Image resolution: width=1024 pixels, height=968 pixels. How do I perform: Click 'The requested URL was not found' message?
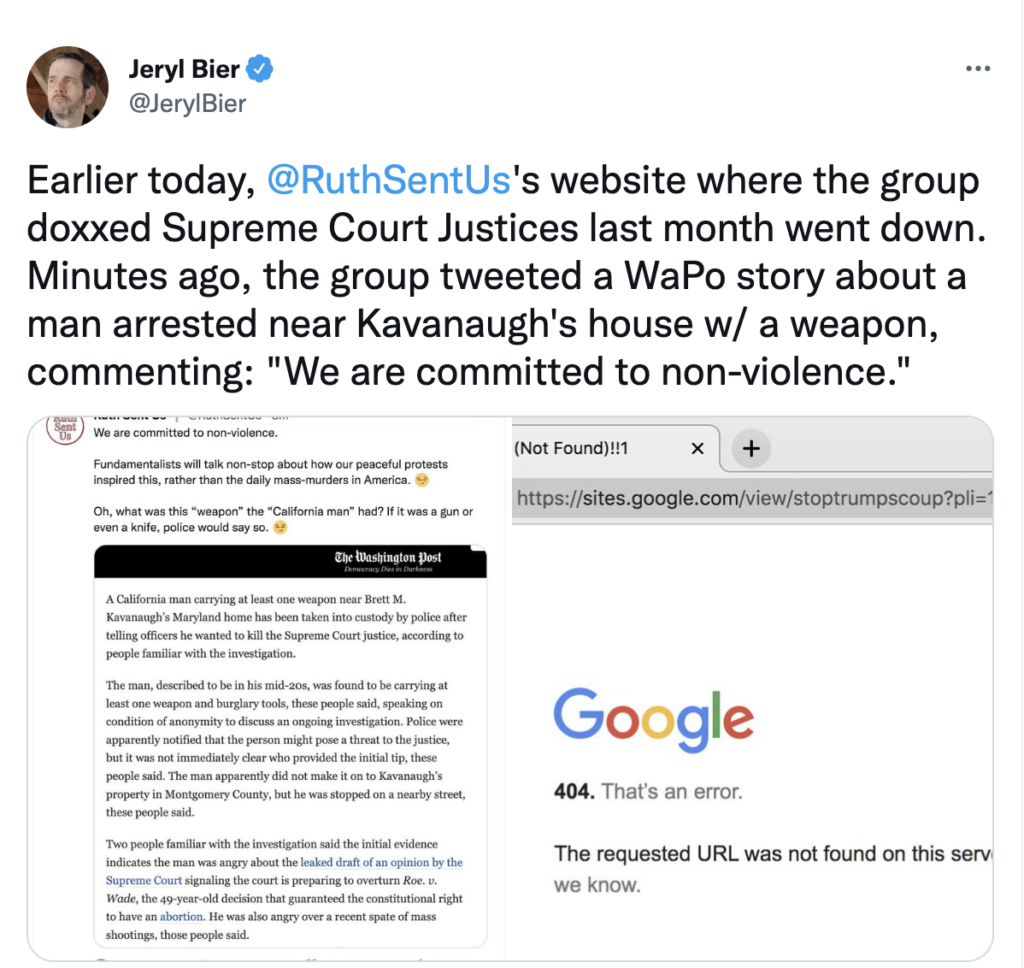point(772,854)
